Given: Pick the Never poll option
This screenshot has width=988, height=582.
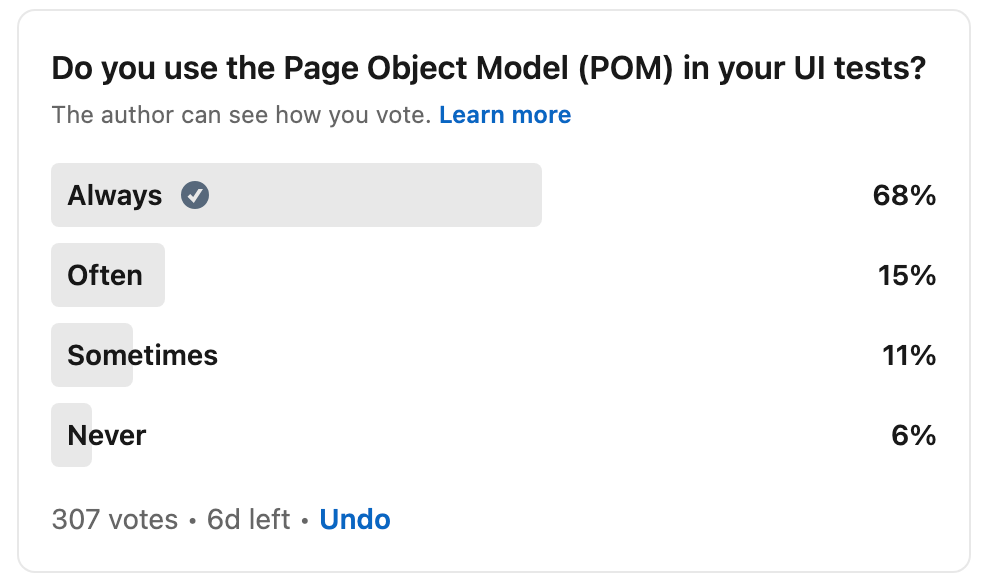Looking at the screenshot, I should (x=107, y=435).
